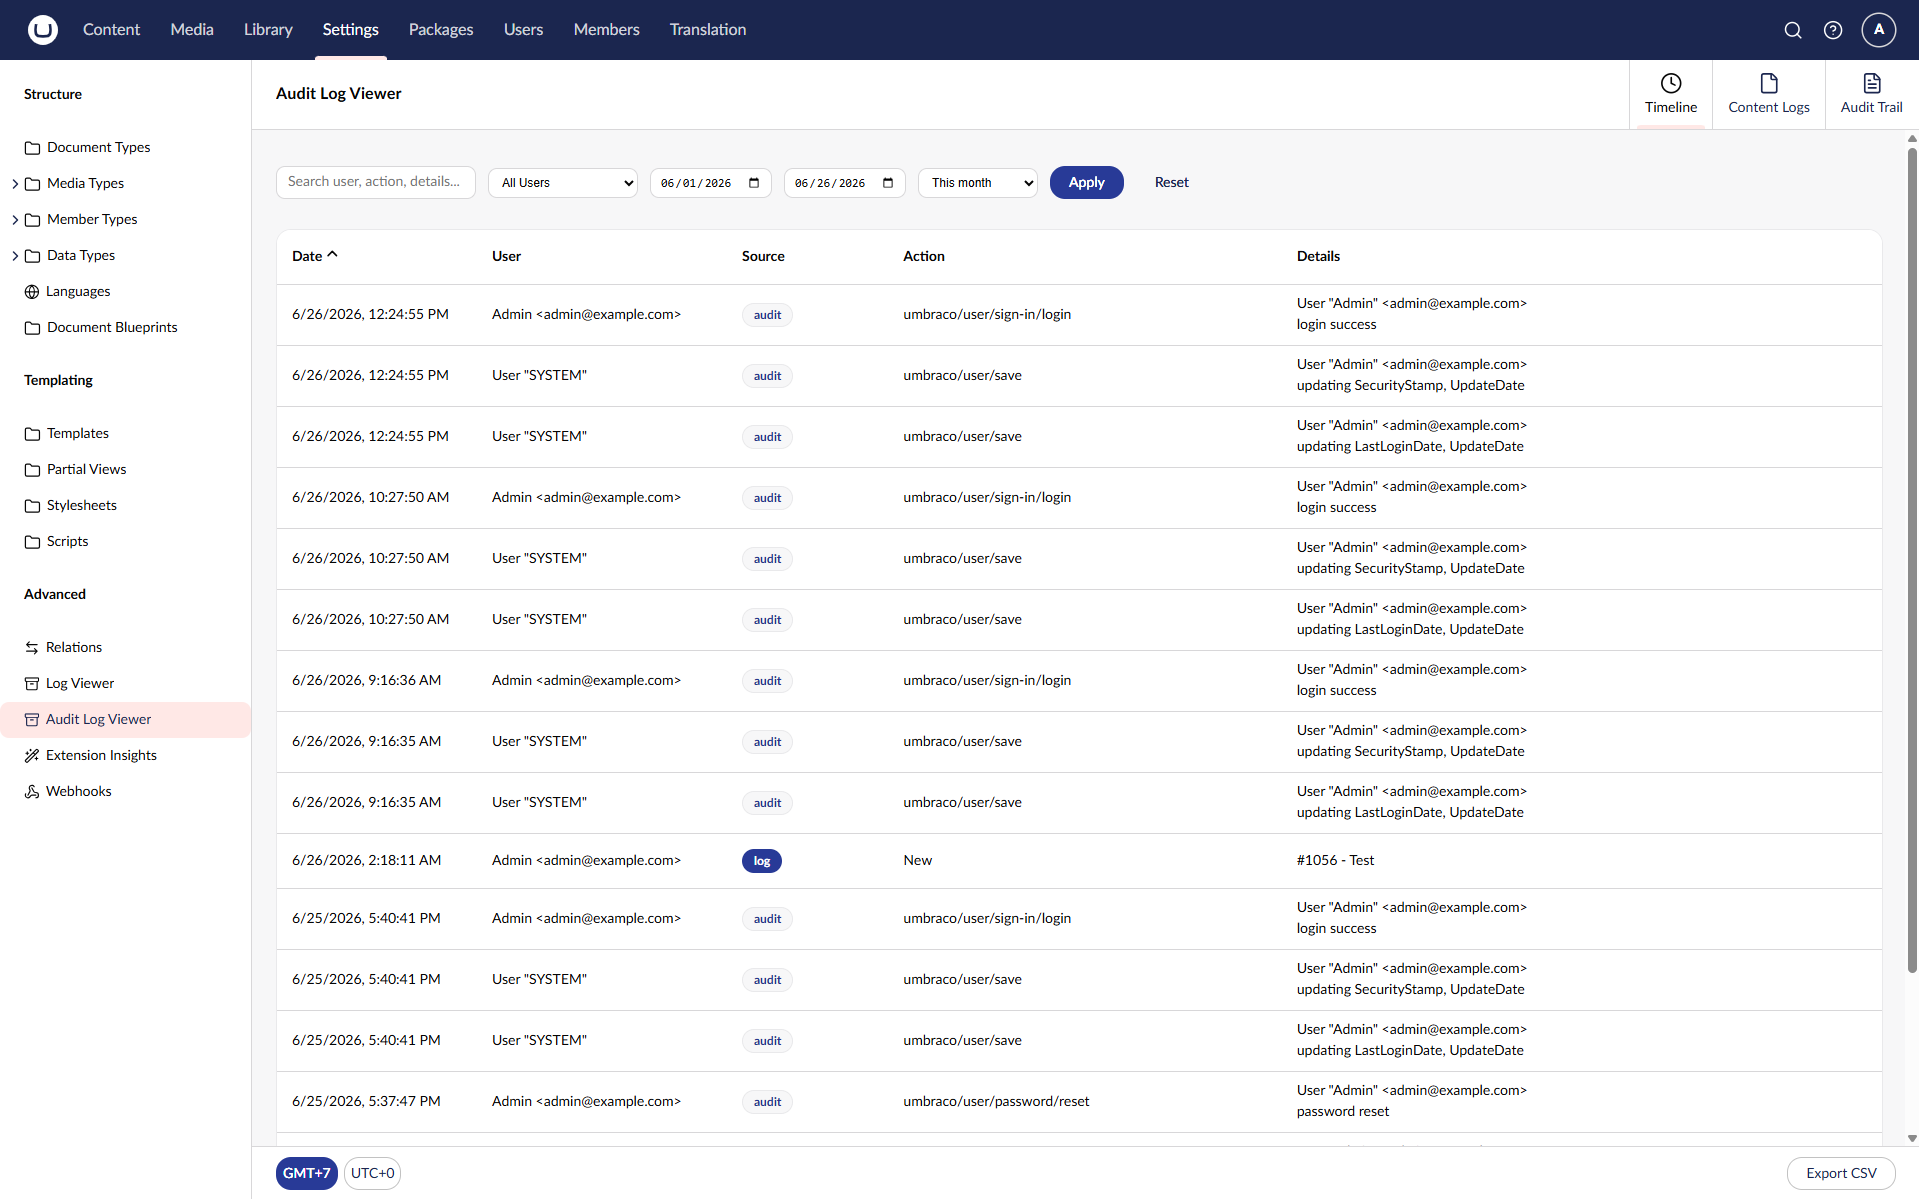Expand the Member Types tree node

[x=15, y=220]
